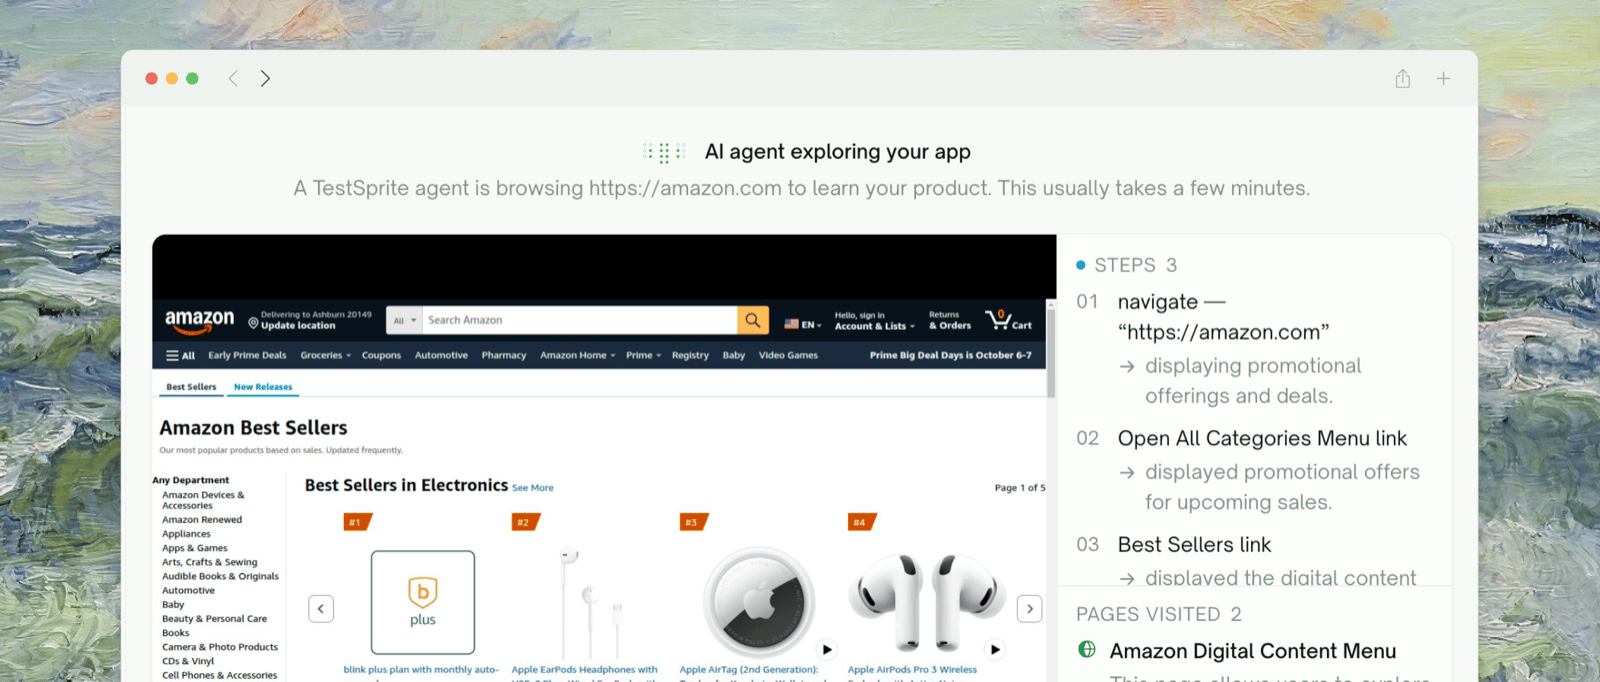
Task: Expand the Account & Lists dropdown
Action: click(x=875, y=320)
